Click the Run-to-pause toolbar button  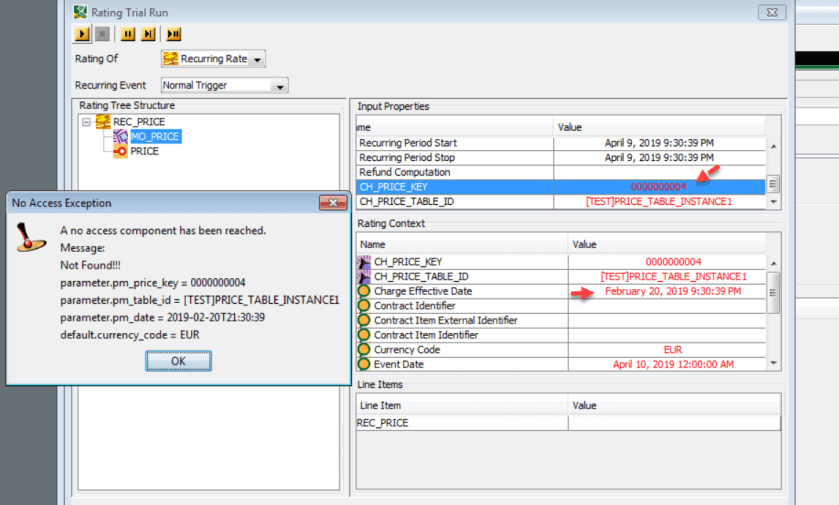click(173, 34)
